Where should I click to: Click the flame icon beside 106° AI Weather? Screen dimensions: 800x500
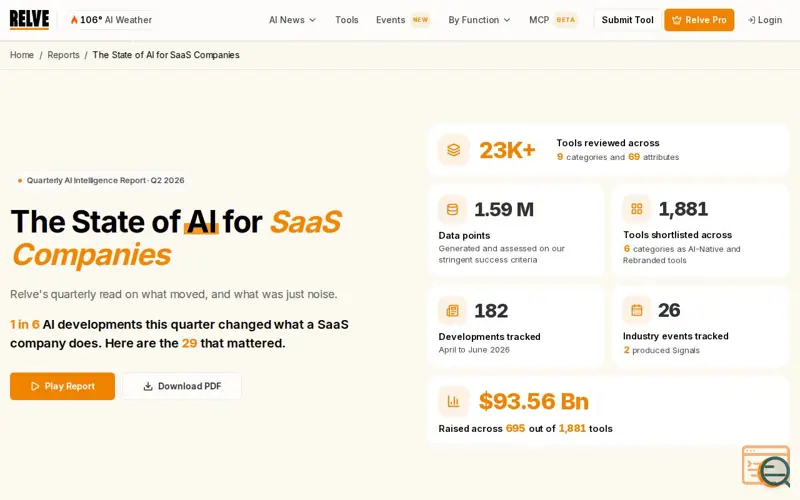pos(74,20)
